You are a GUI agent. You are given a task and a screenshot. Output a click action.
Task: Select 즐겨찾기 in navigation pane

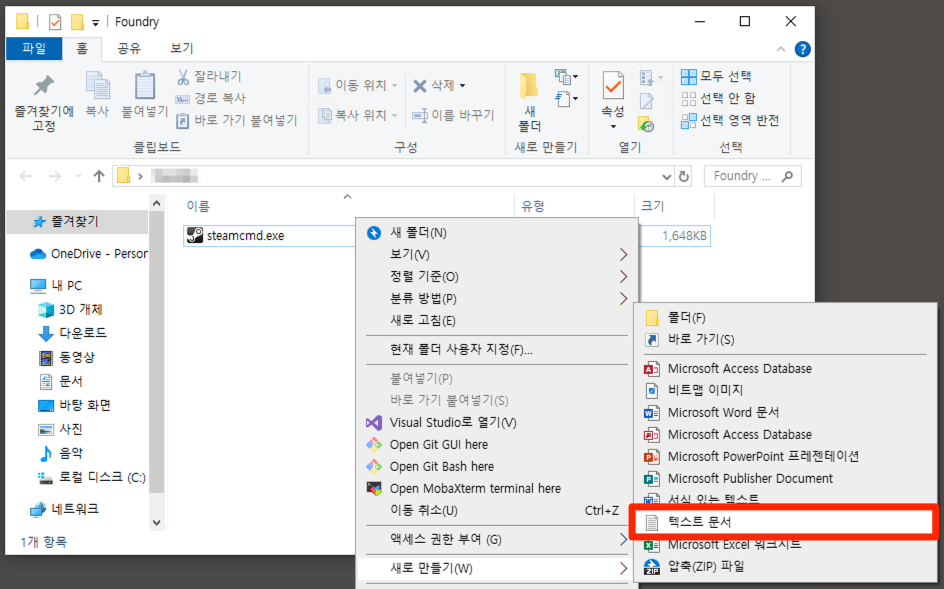[73, 222]
